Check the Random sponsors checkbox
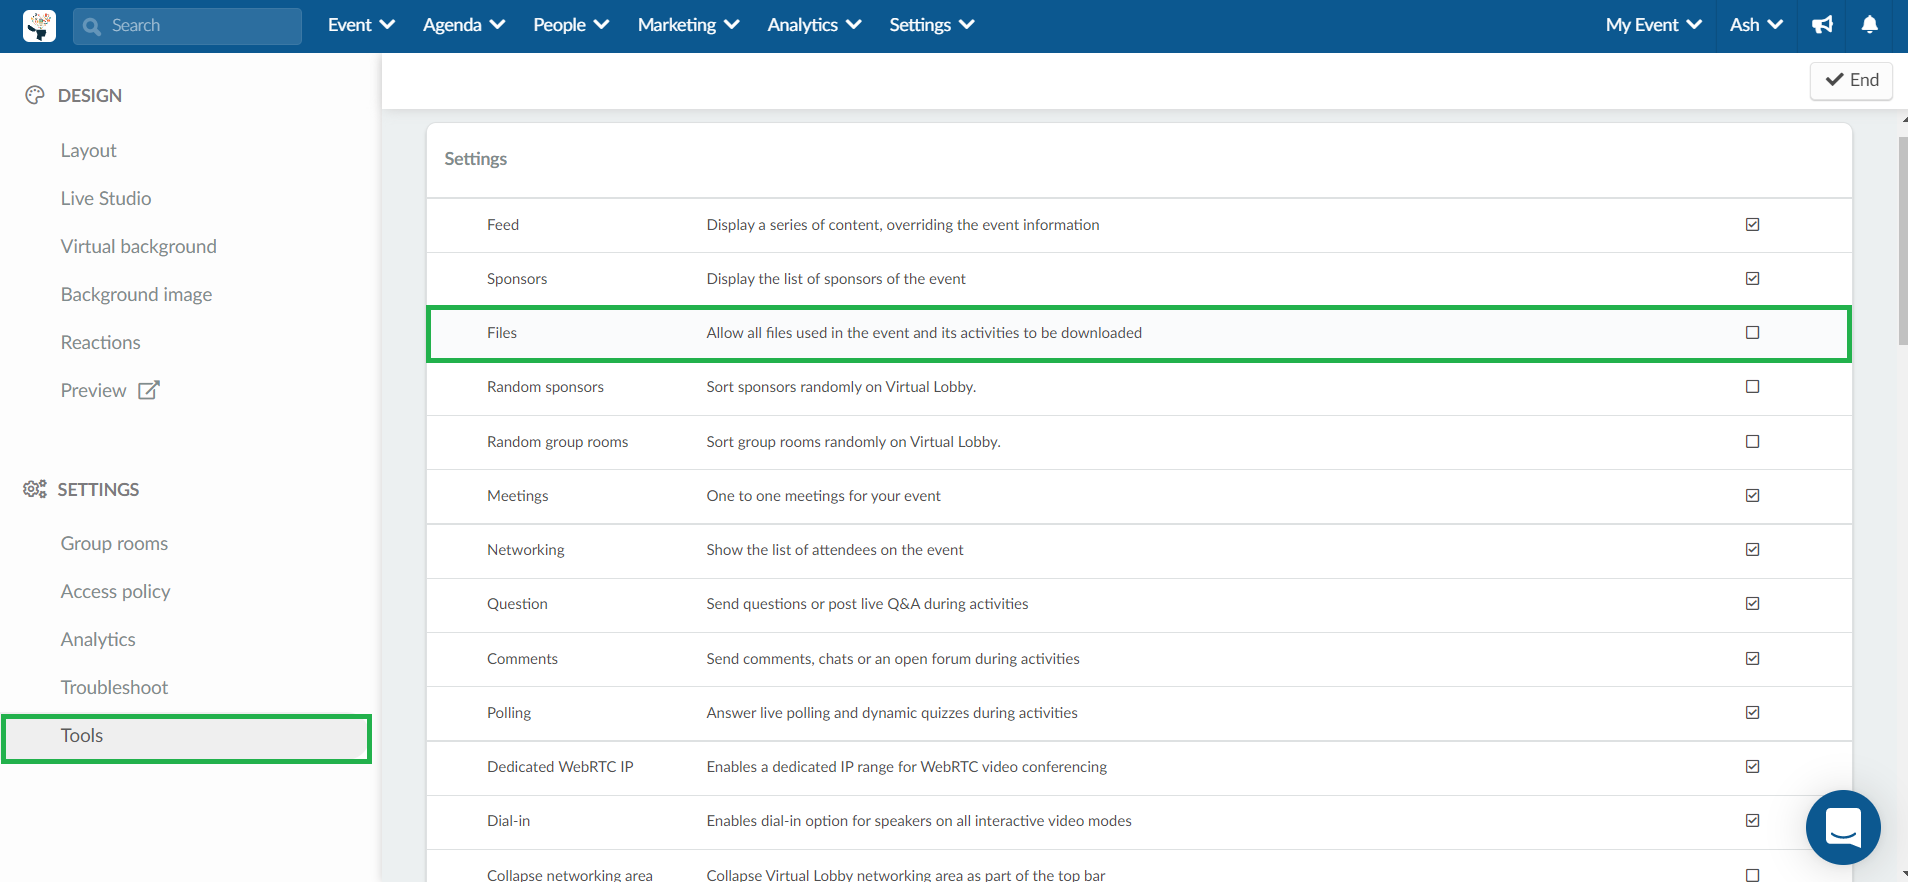Viewport: 1908px width, 882px height. click(1752, 386)
